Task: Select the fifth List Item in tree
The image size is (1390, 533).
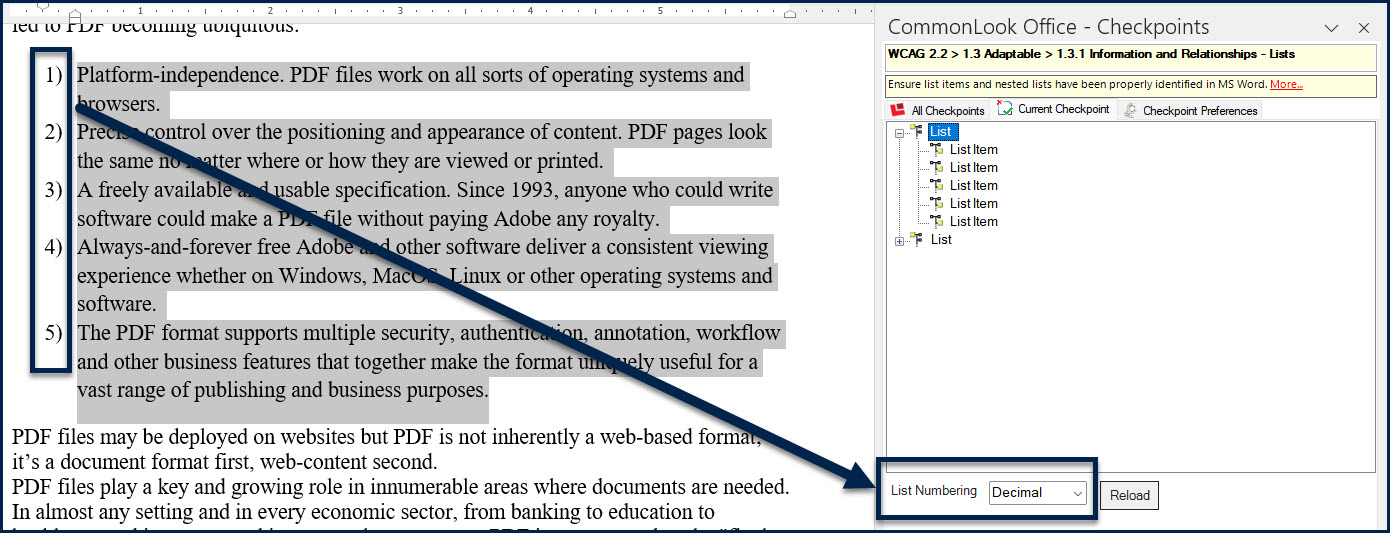Action: [973, 222]
